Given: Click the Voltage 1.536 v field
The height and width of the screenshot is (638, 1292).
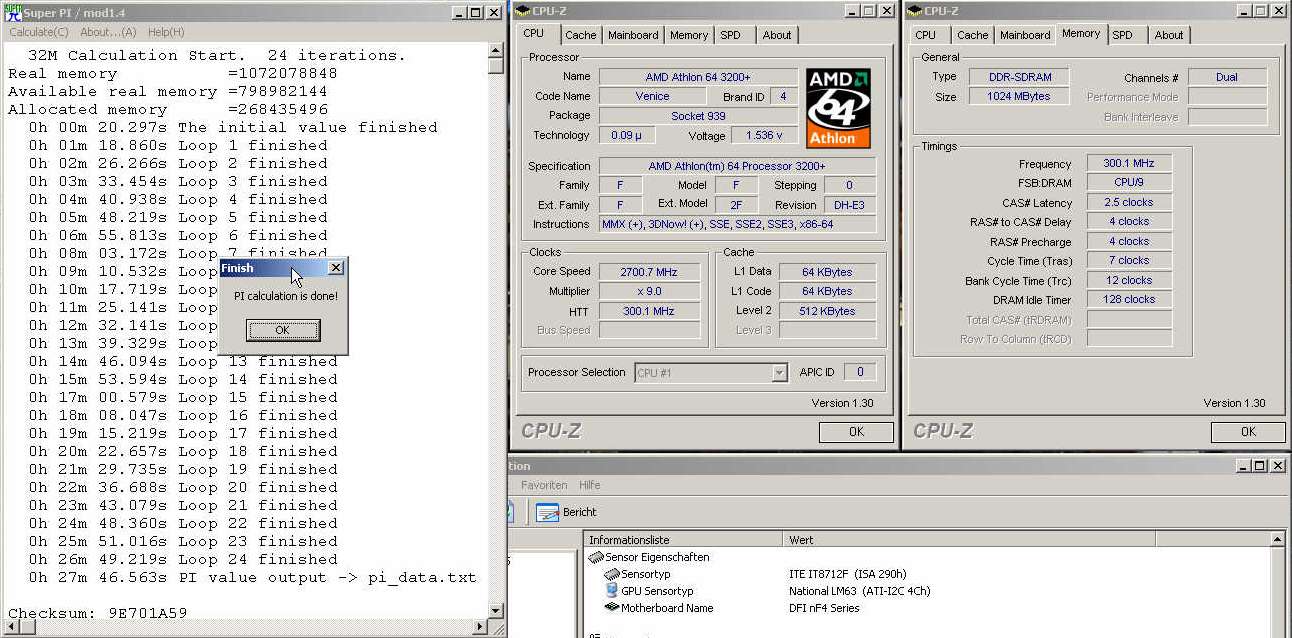Looking at the screenshot, I should tap(765, 135).
